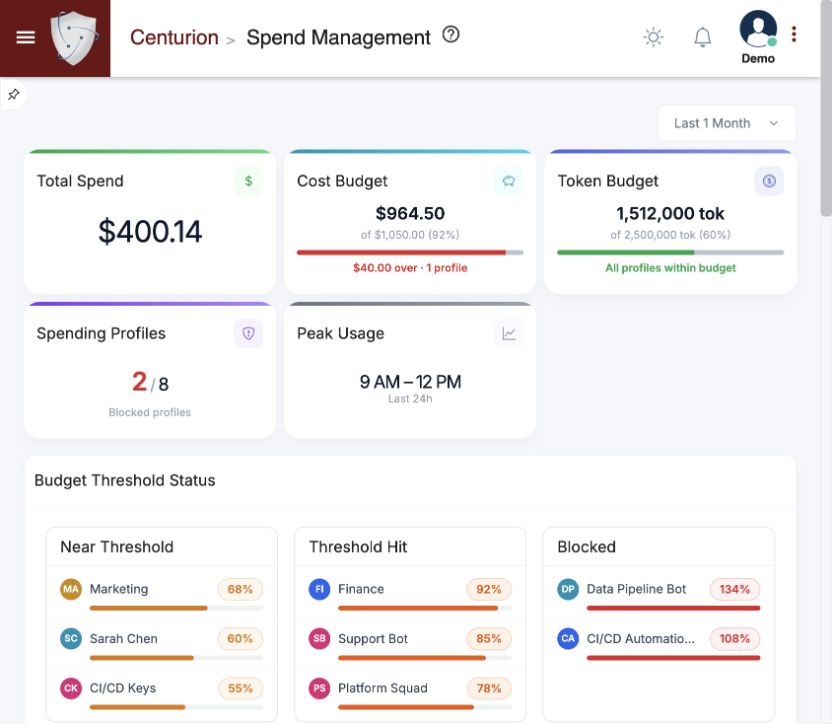The width and height of the screenshot is (832, 724).
Task: Click the Finance 92% badge
Action: [x=489, y=589]
